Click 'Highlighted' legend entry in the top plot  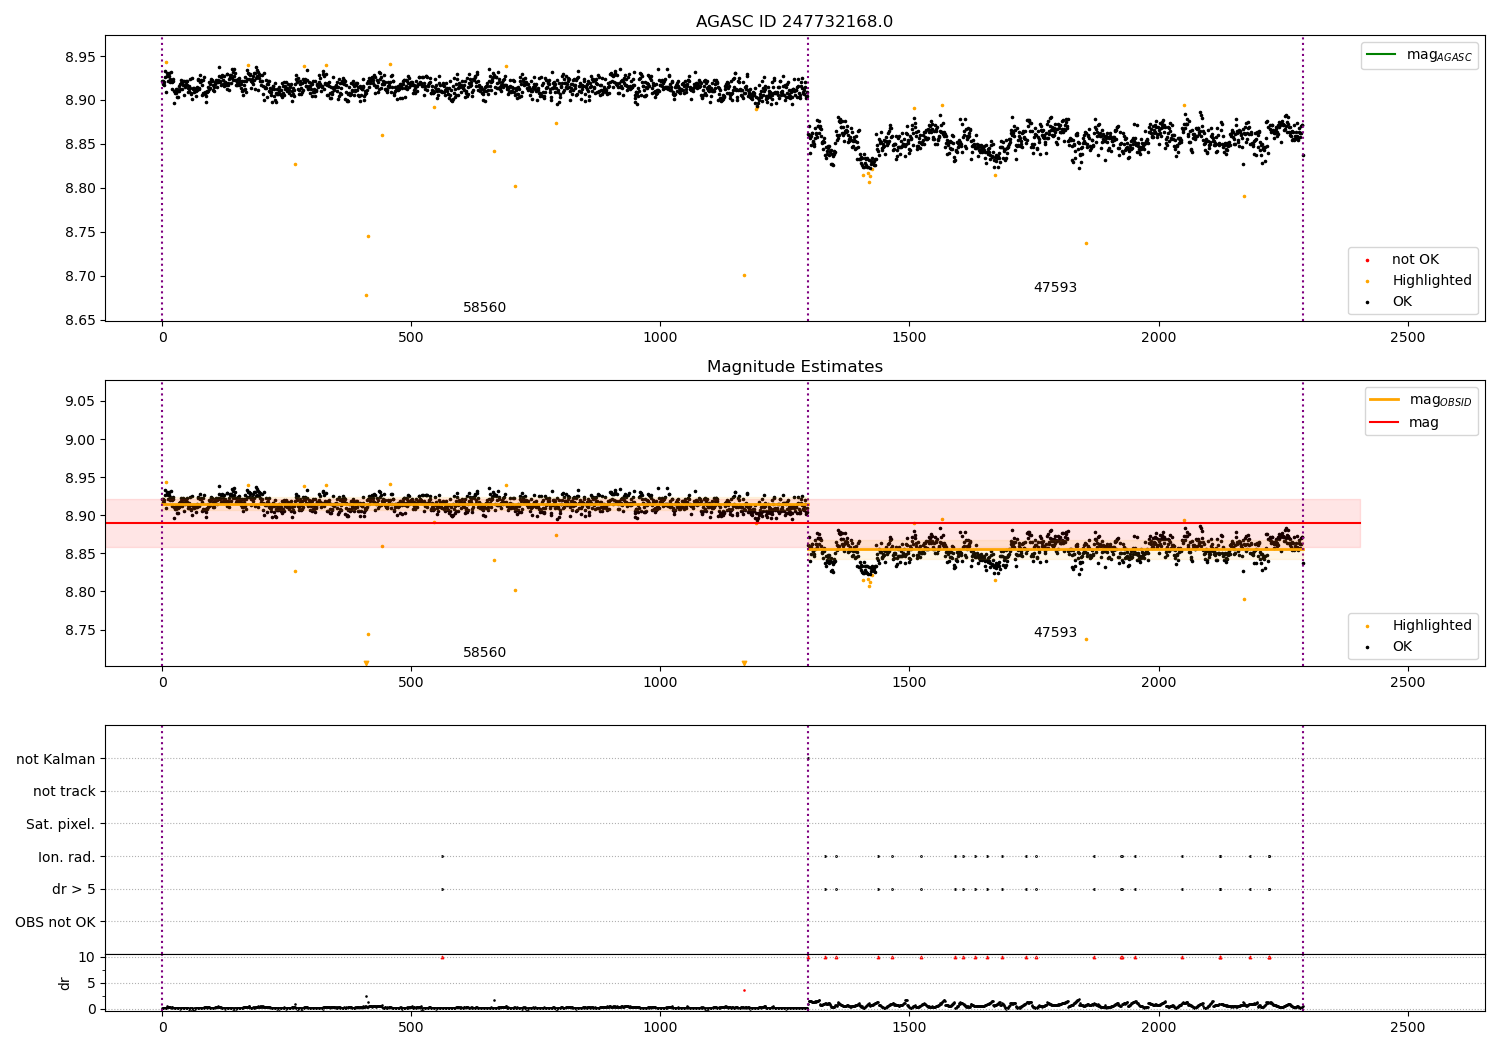point(1420,281)
